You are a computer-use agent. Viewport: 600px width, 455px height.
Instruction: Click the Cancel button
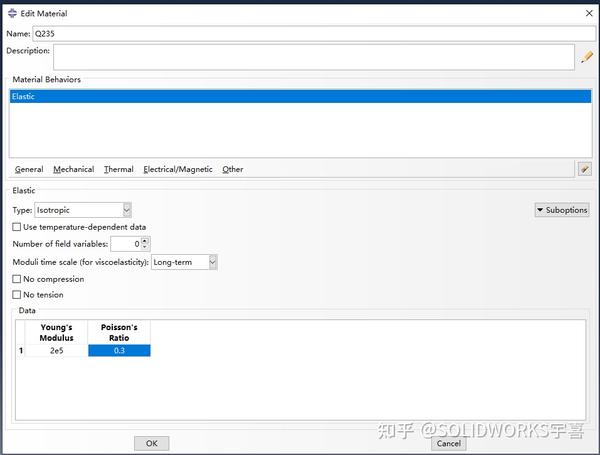click(448, 443)
